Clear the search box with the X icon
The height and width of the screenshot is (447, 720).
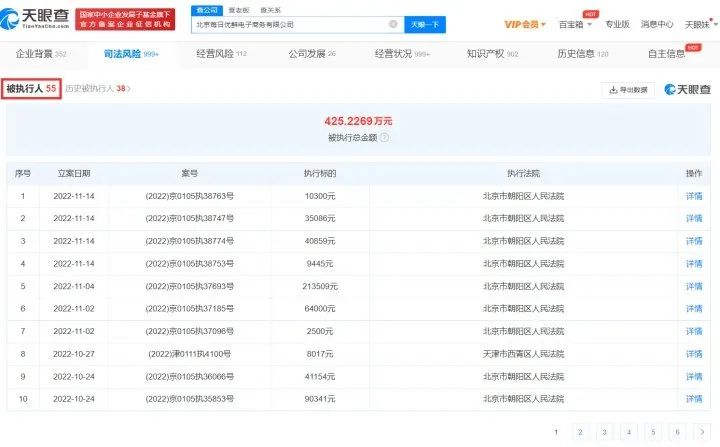(x=393, y=24)
